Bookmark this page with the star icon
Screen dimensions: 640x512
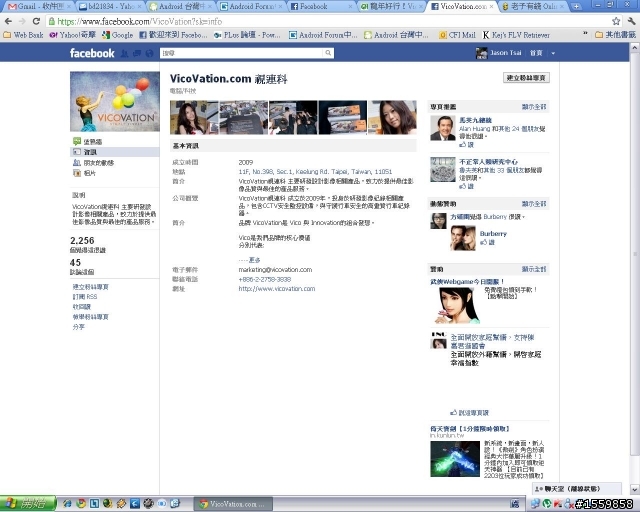tap(616, 21)
